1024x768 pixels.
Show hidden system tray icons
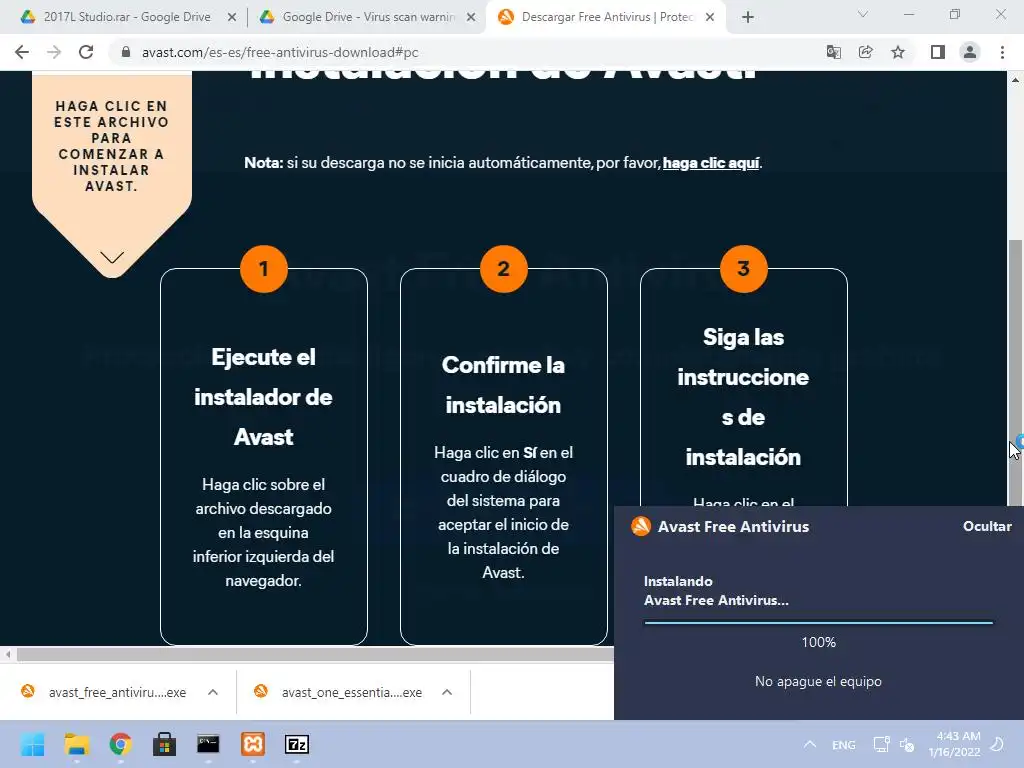(x=810, y=744)
